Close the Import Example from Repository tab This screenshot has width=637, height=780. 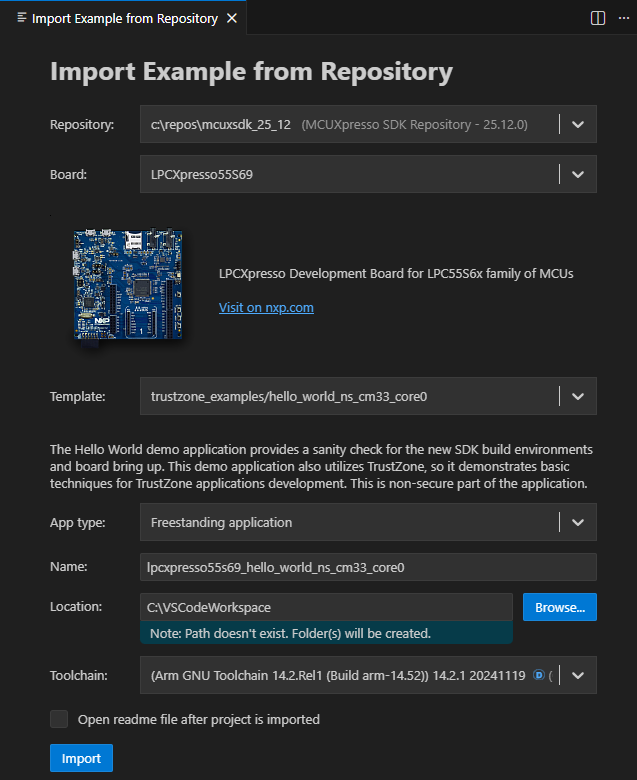pos(232,18)
